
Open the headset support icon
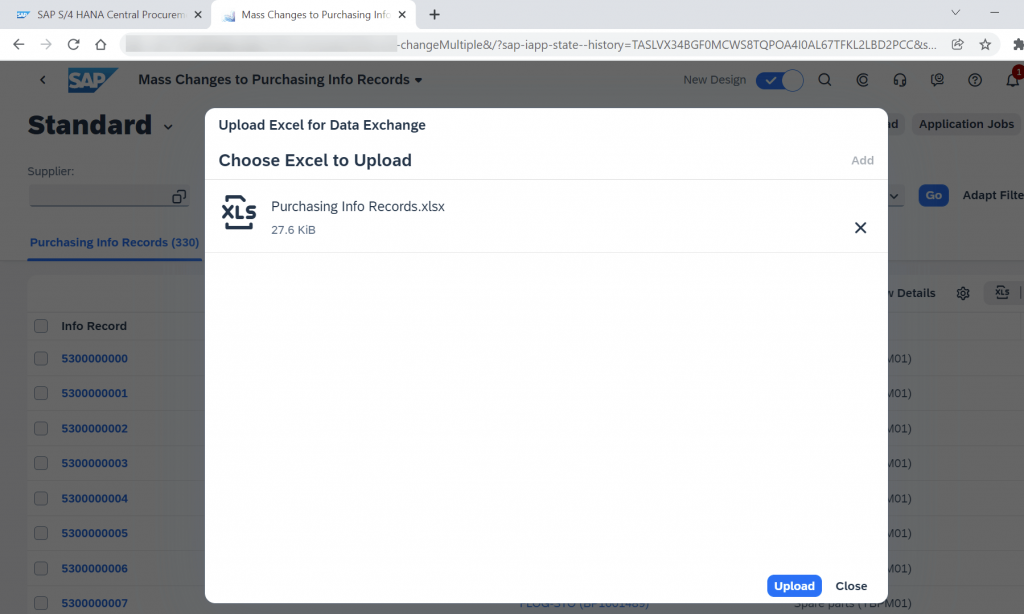click(x=899, y=80)
